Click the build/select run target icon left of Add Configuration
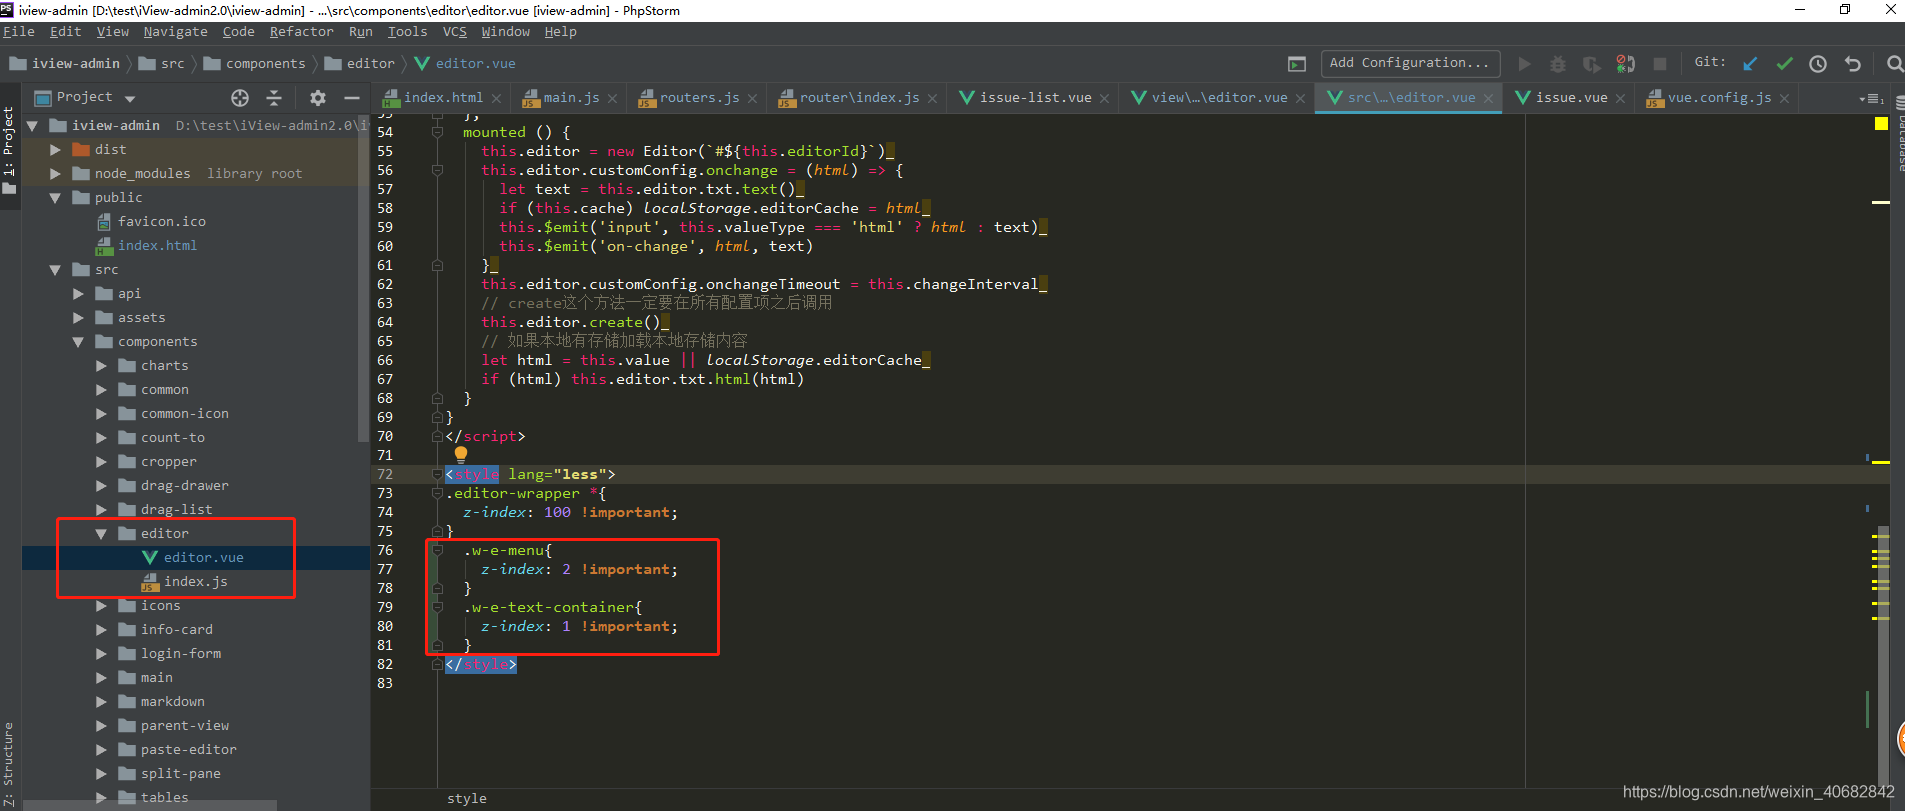This screenshot has height=811, width=1905. coord(1297,64)
